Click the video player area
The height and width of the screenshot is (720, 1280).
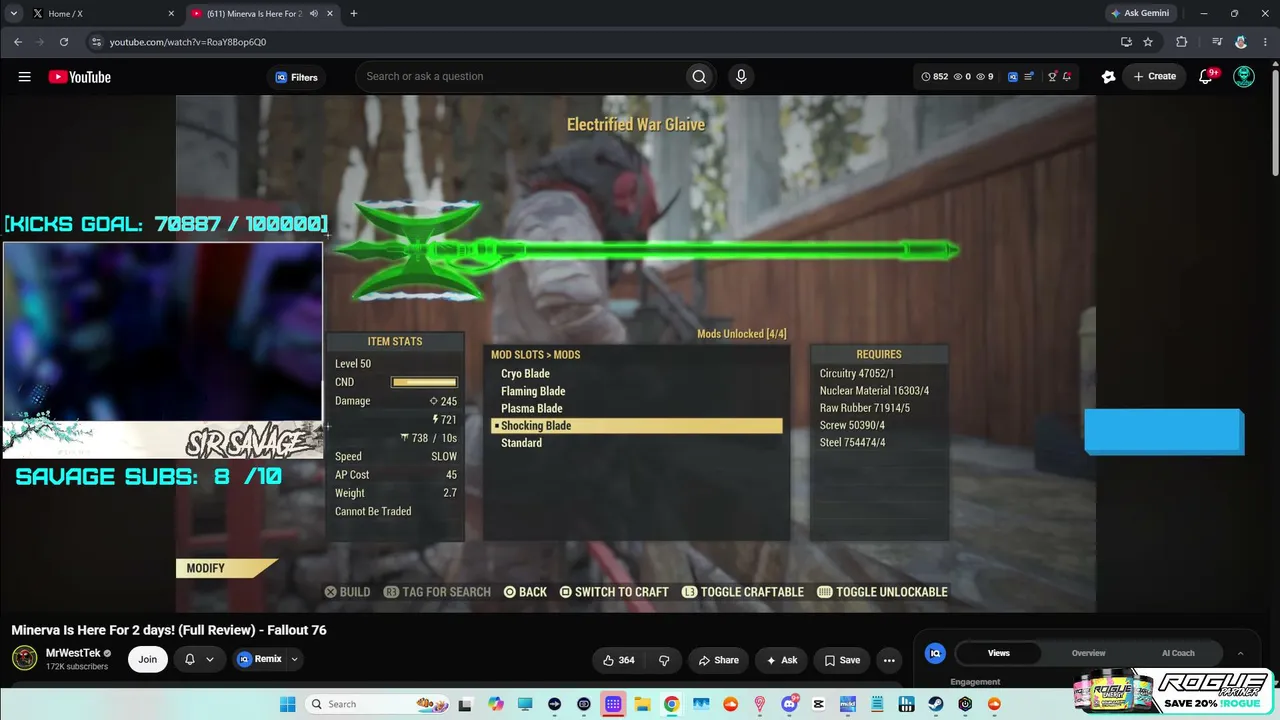(x=636, y=354)
